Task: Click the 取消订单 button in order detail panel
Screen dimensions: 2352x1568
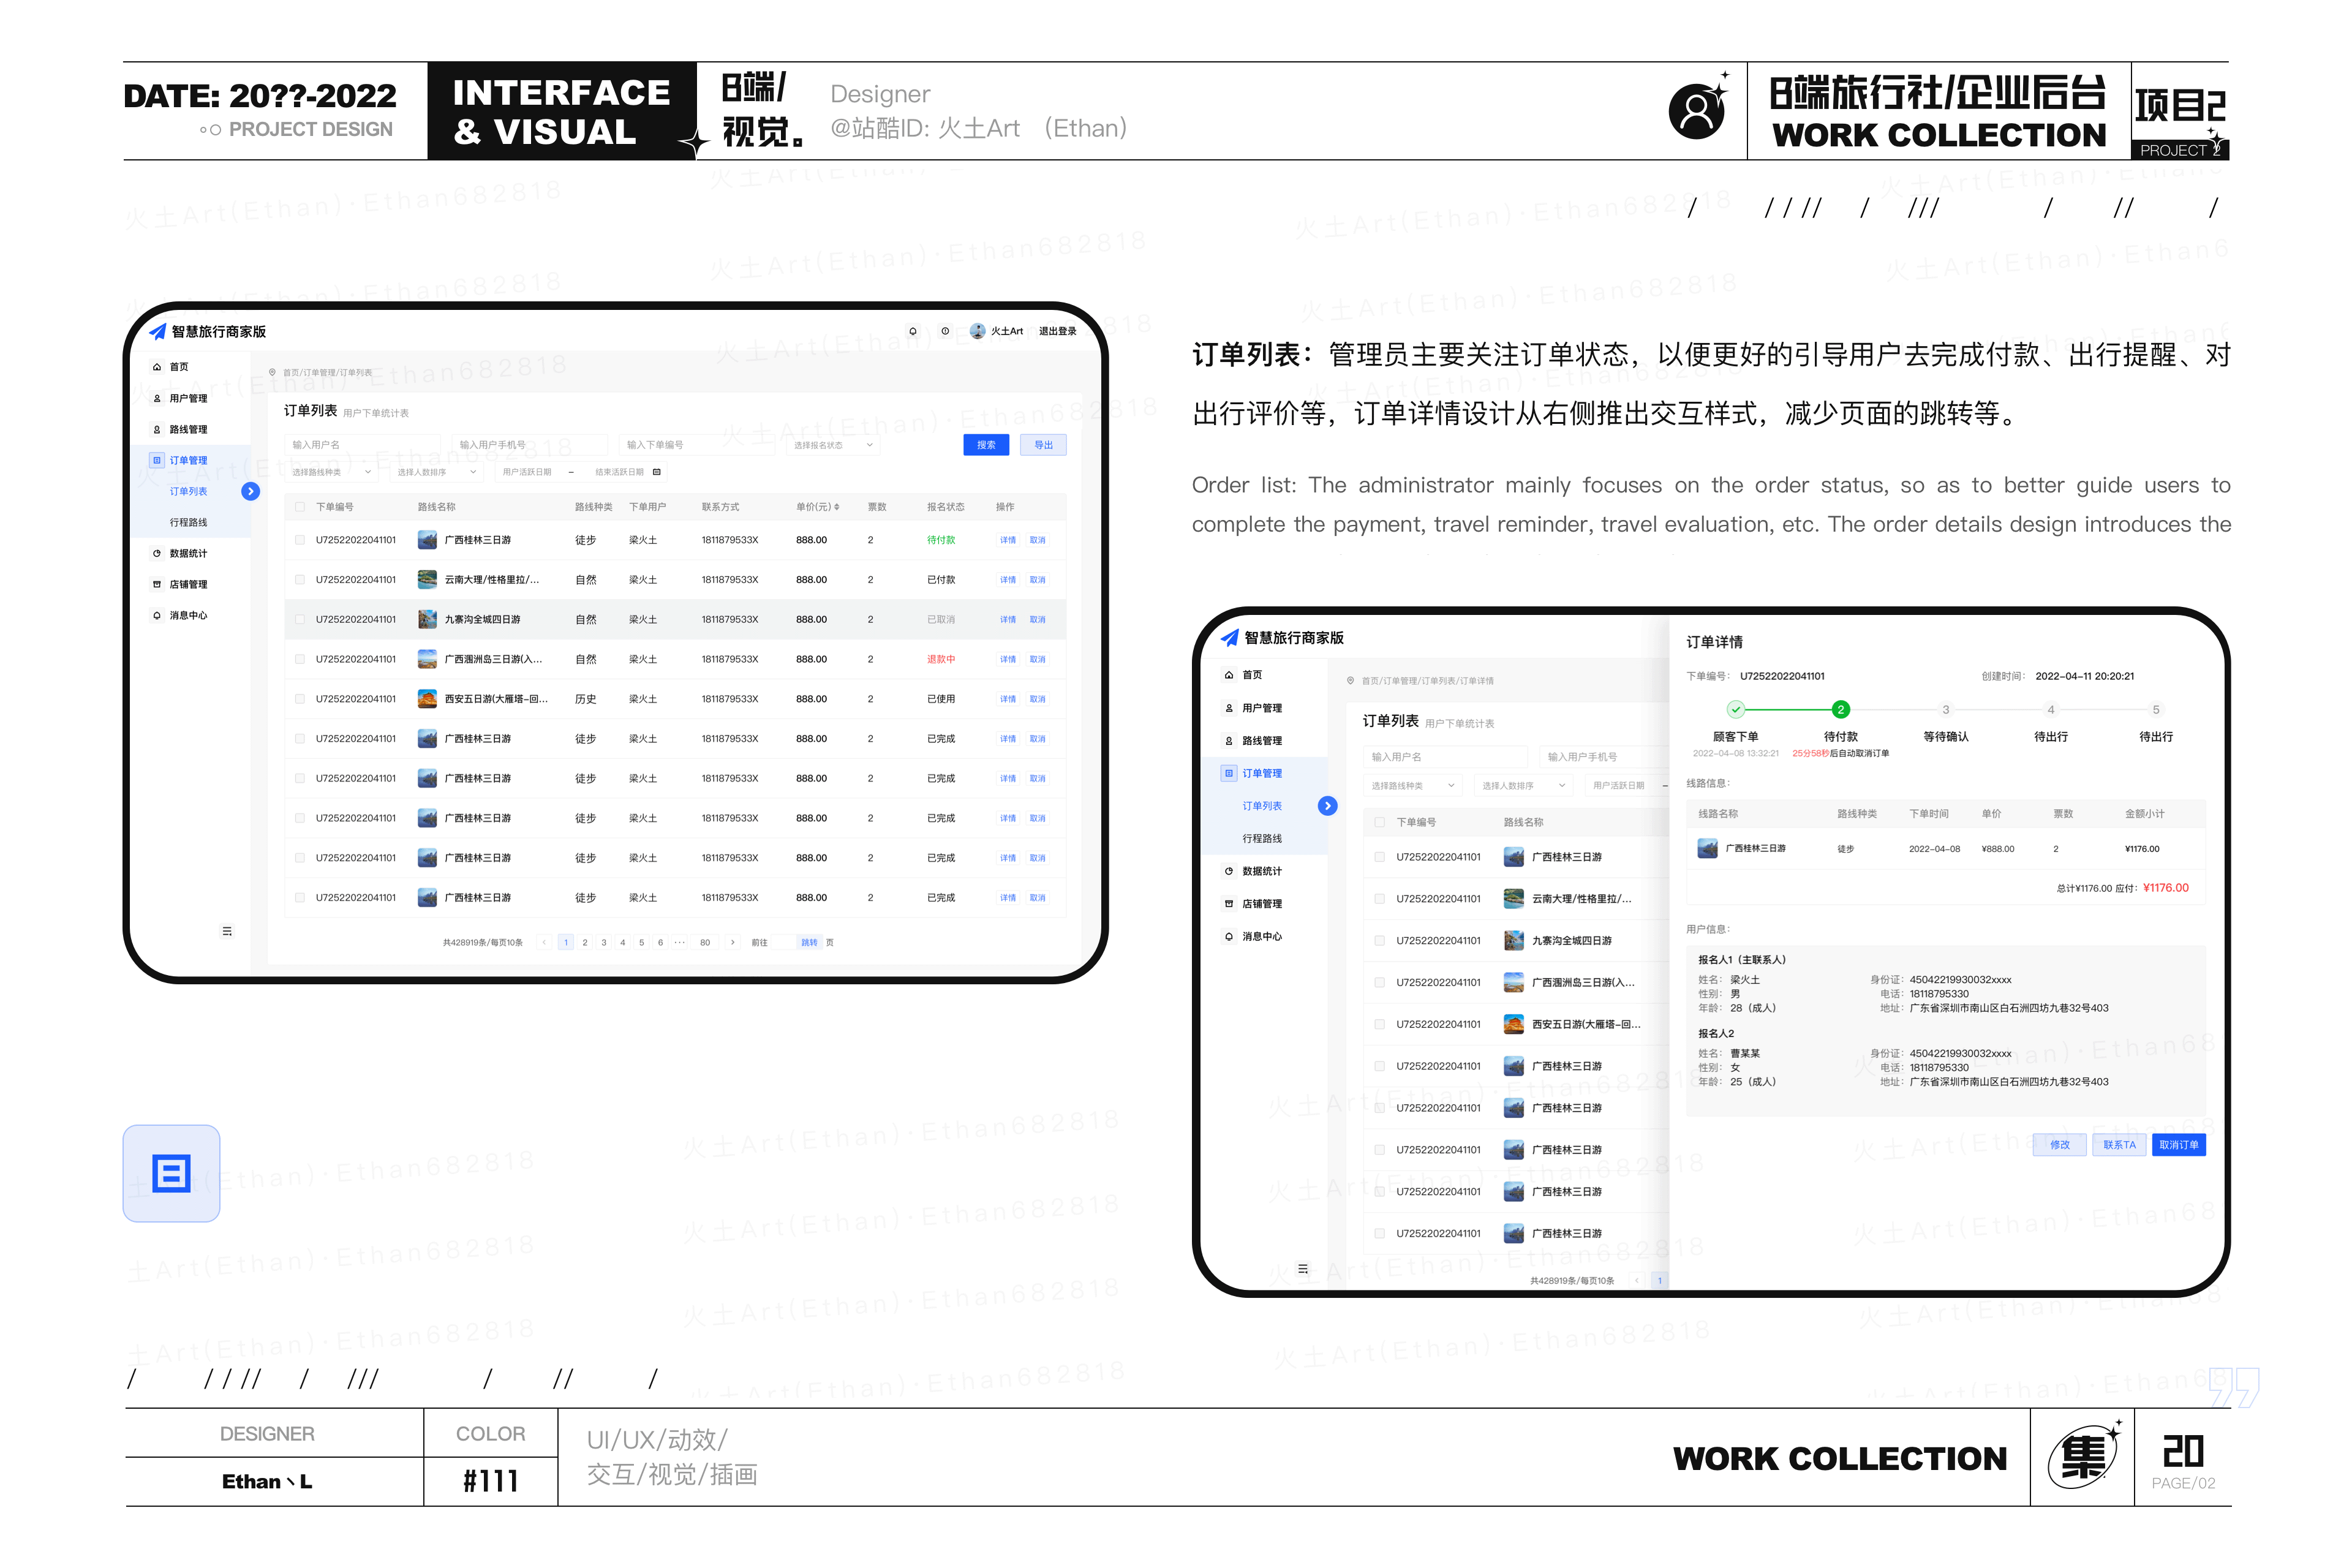Action: pos(2178,1145)
